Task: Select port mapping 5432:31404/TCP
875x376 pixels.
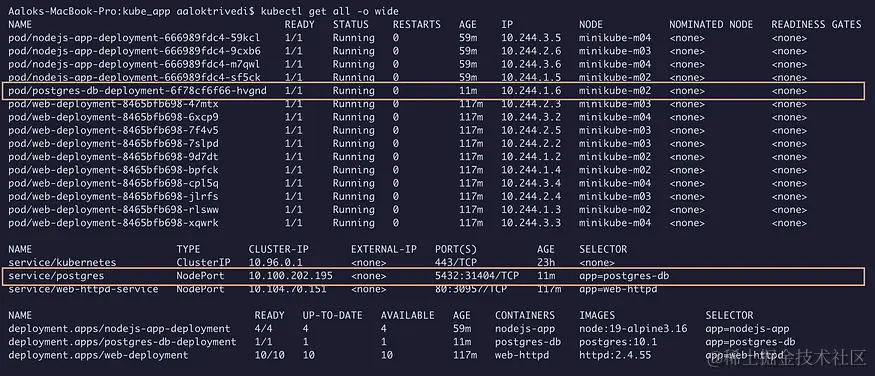Action: click(x=477, y=276)
